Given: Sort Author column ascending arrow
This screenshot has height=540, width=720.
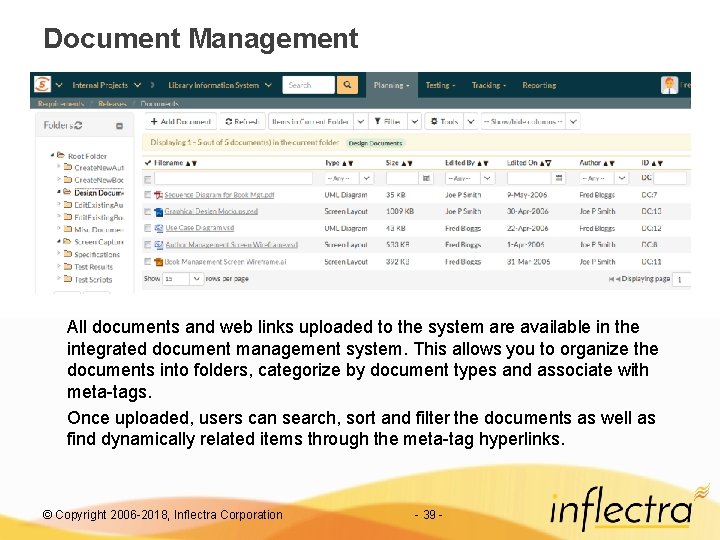Looking at the screenshot, I should (x=606, y=163).
